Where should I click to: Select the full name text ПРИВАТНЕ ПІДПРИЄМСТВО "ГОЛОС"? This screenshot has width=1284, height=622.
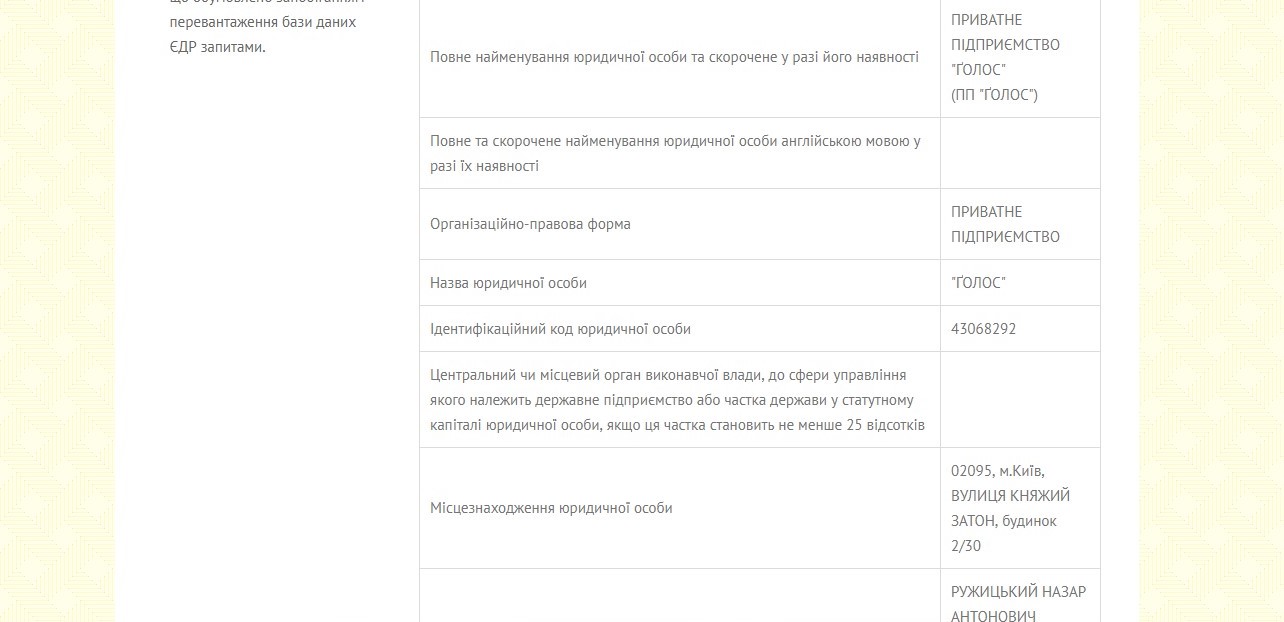1005,44
